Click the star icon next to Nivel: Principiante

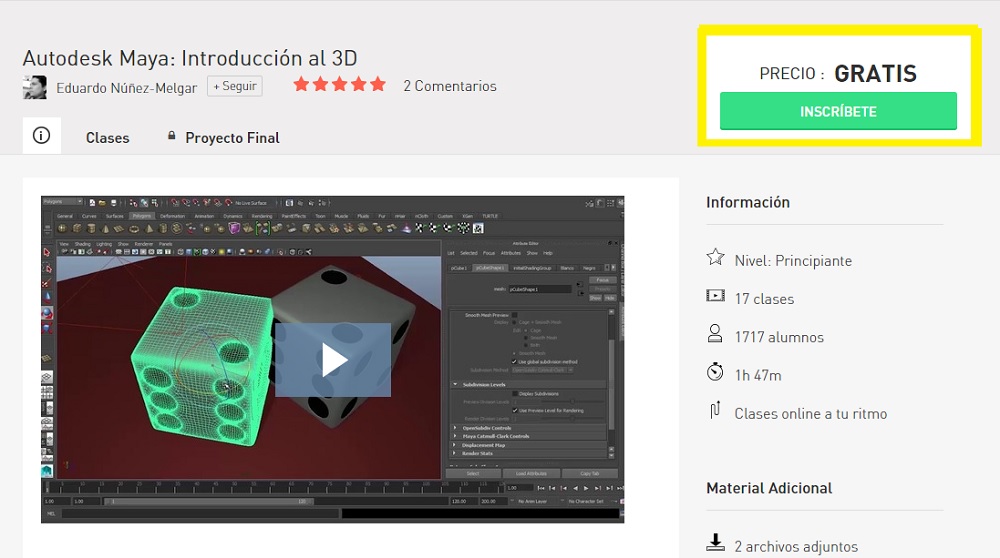click(x=716, y=258)
